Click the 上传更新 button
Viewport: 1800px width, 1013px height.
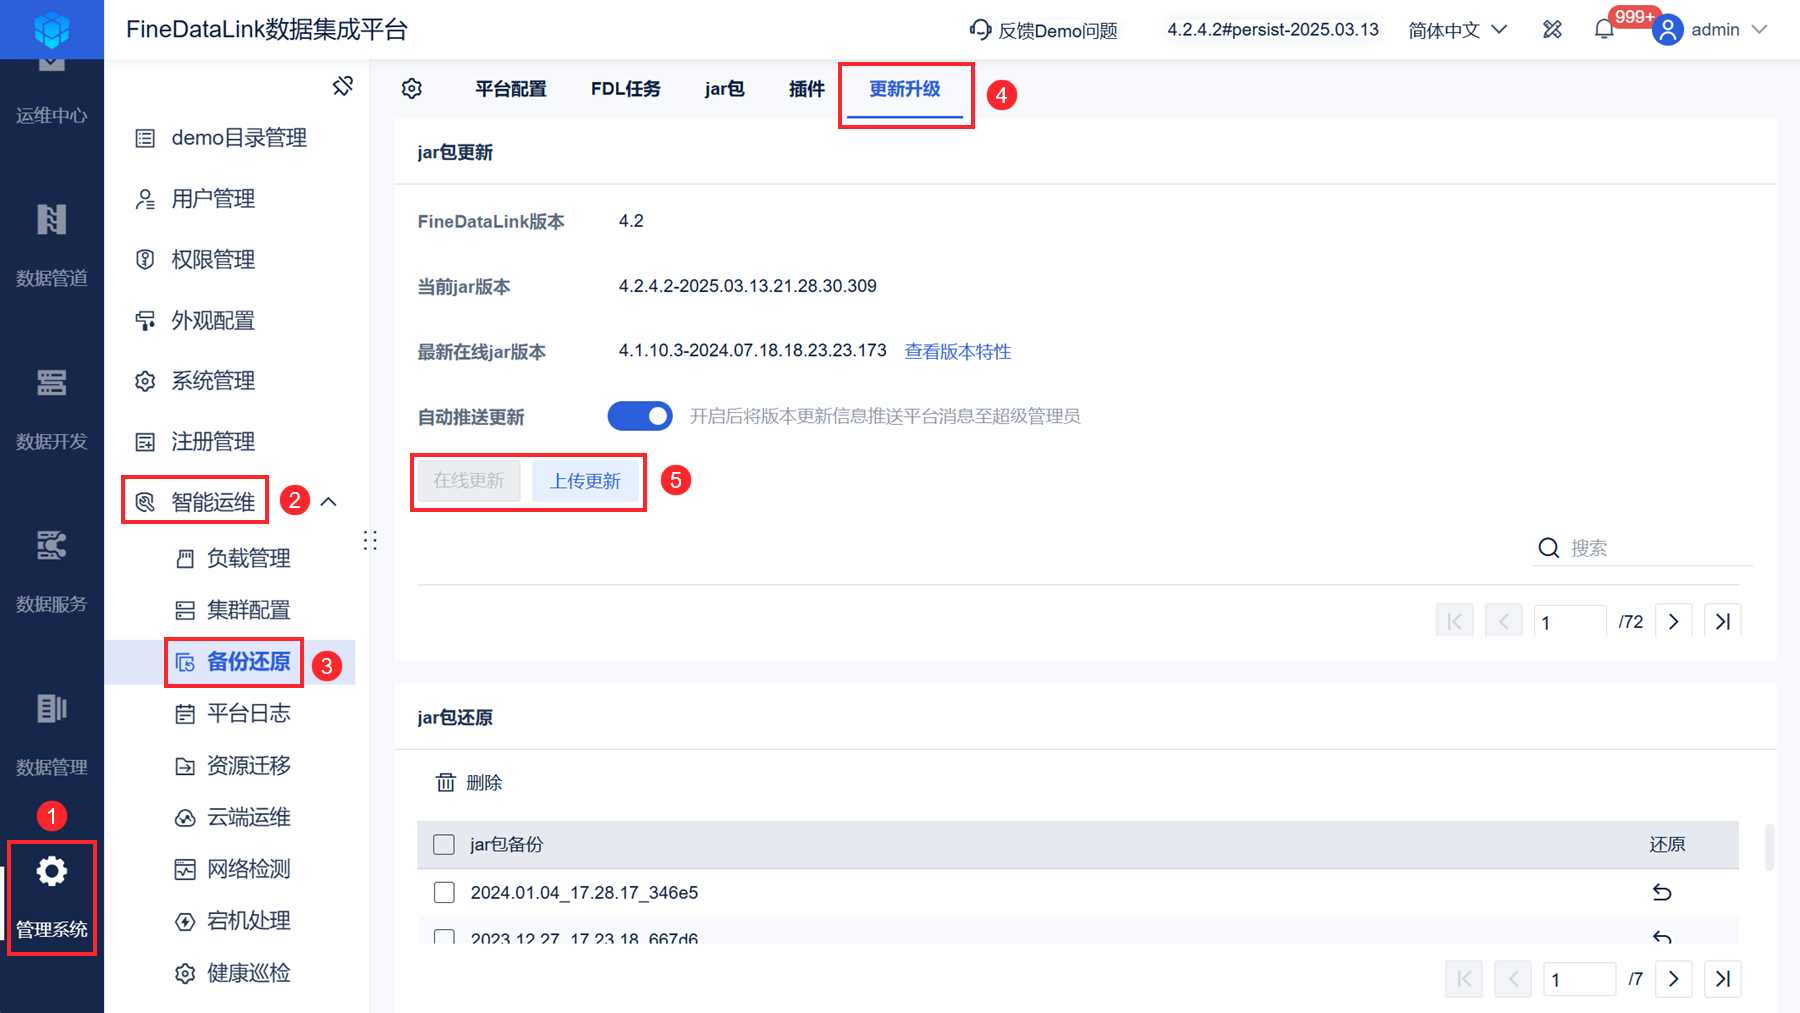coord(586,481)
